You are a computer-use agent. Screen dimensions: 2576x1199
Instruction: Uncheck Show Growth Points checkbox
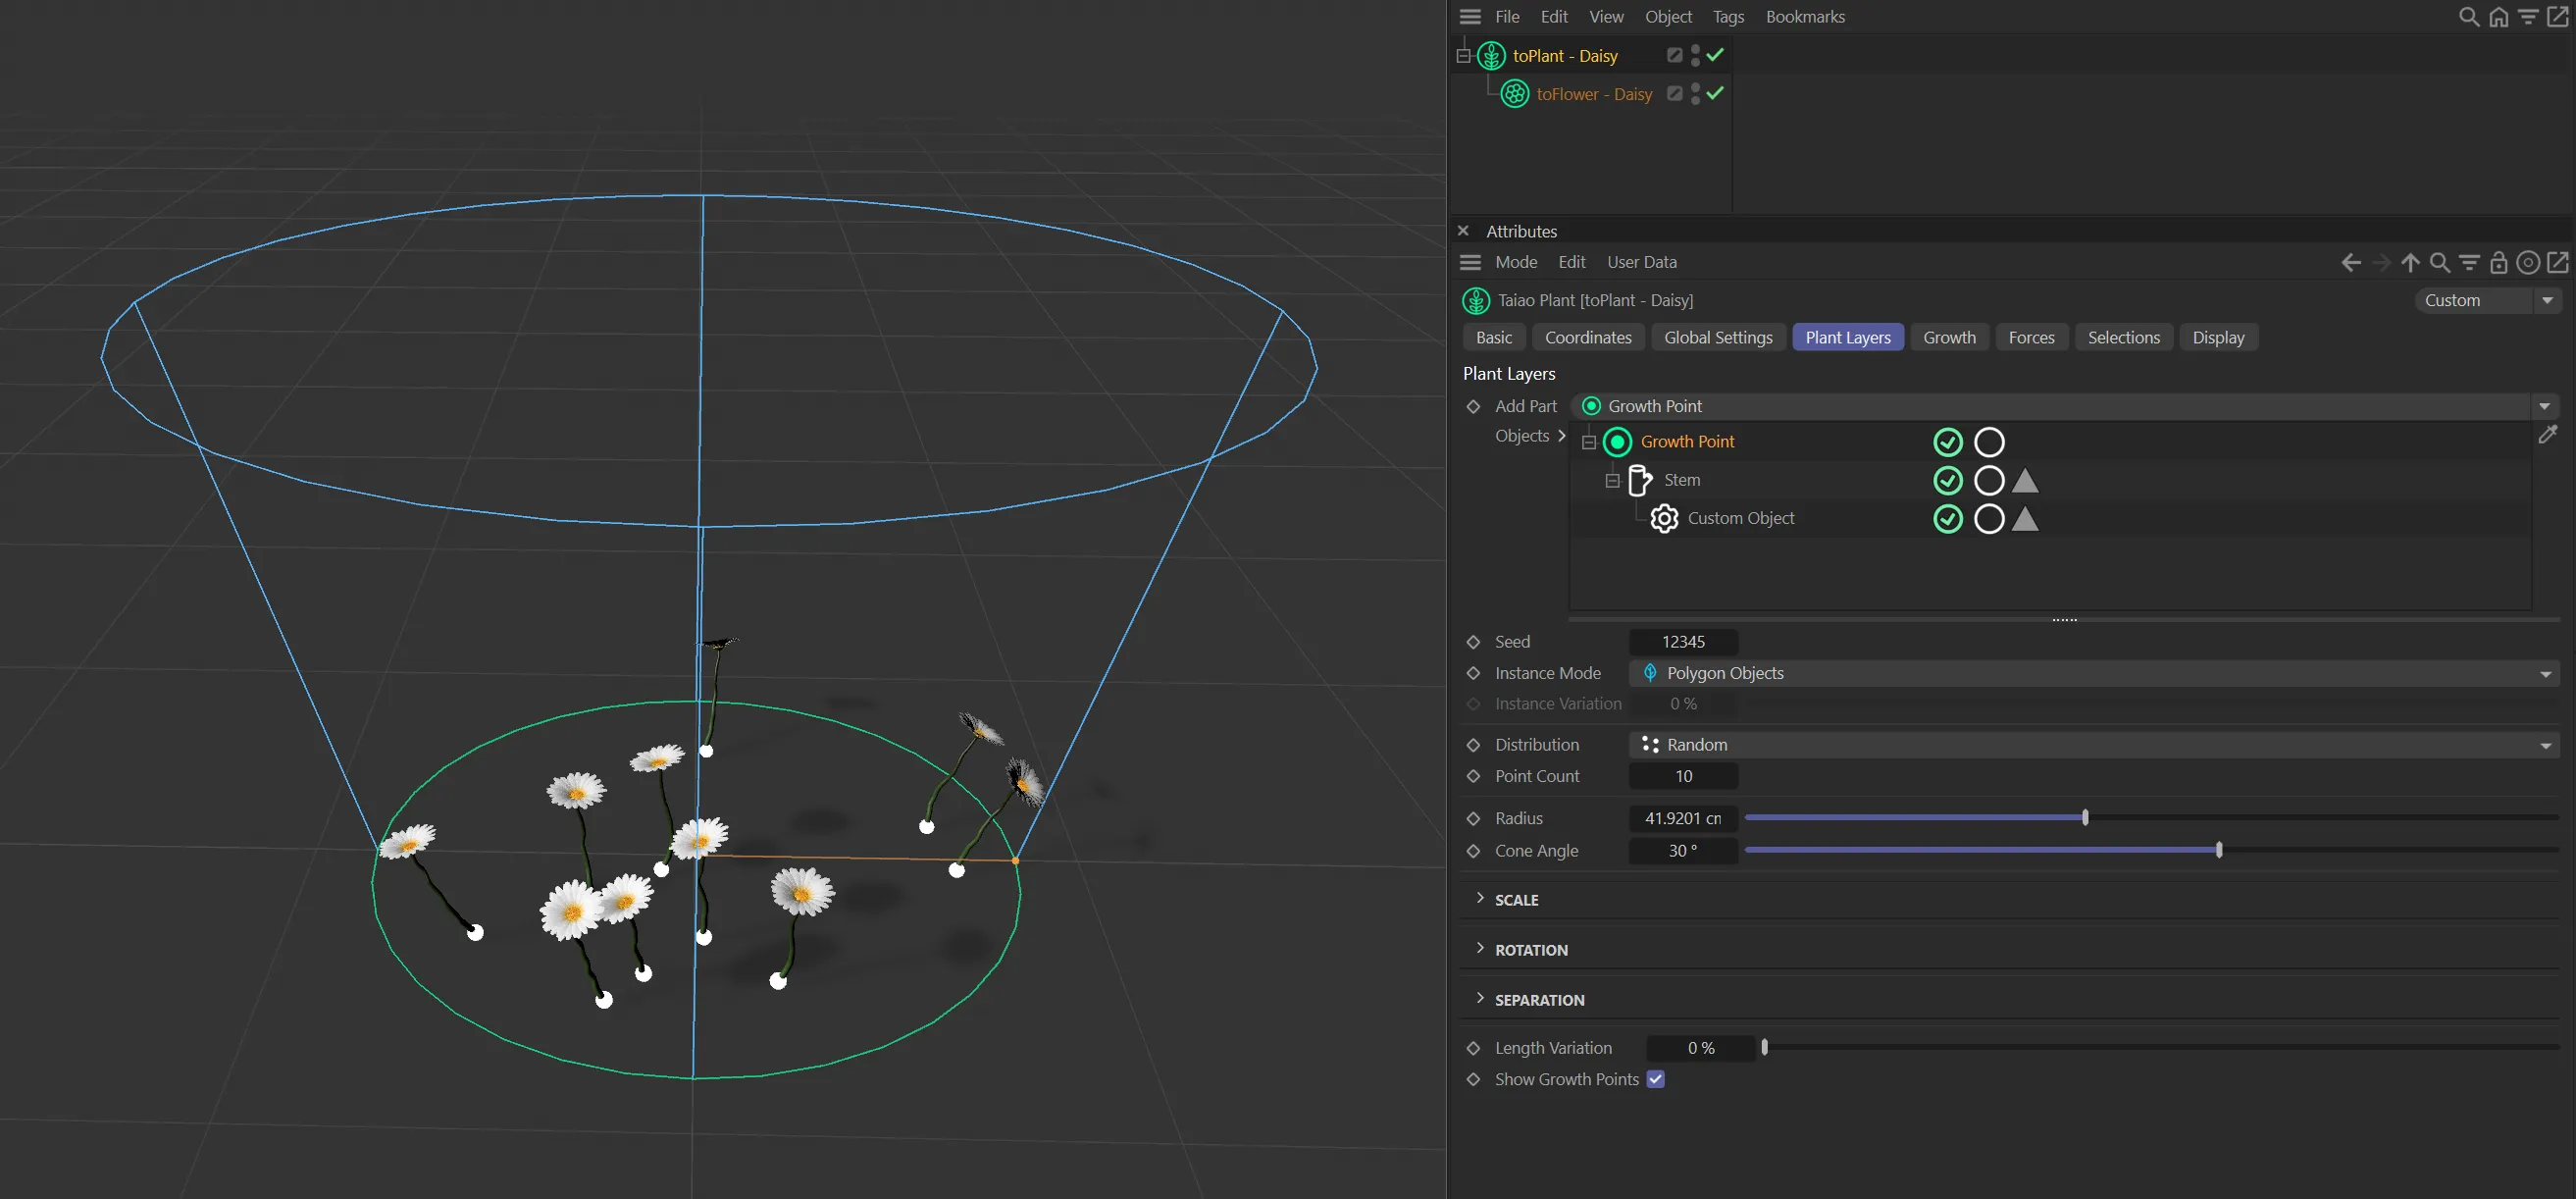tap(1655, 1079)
